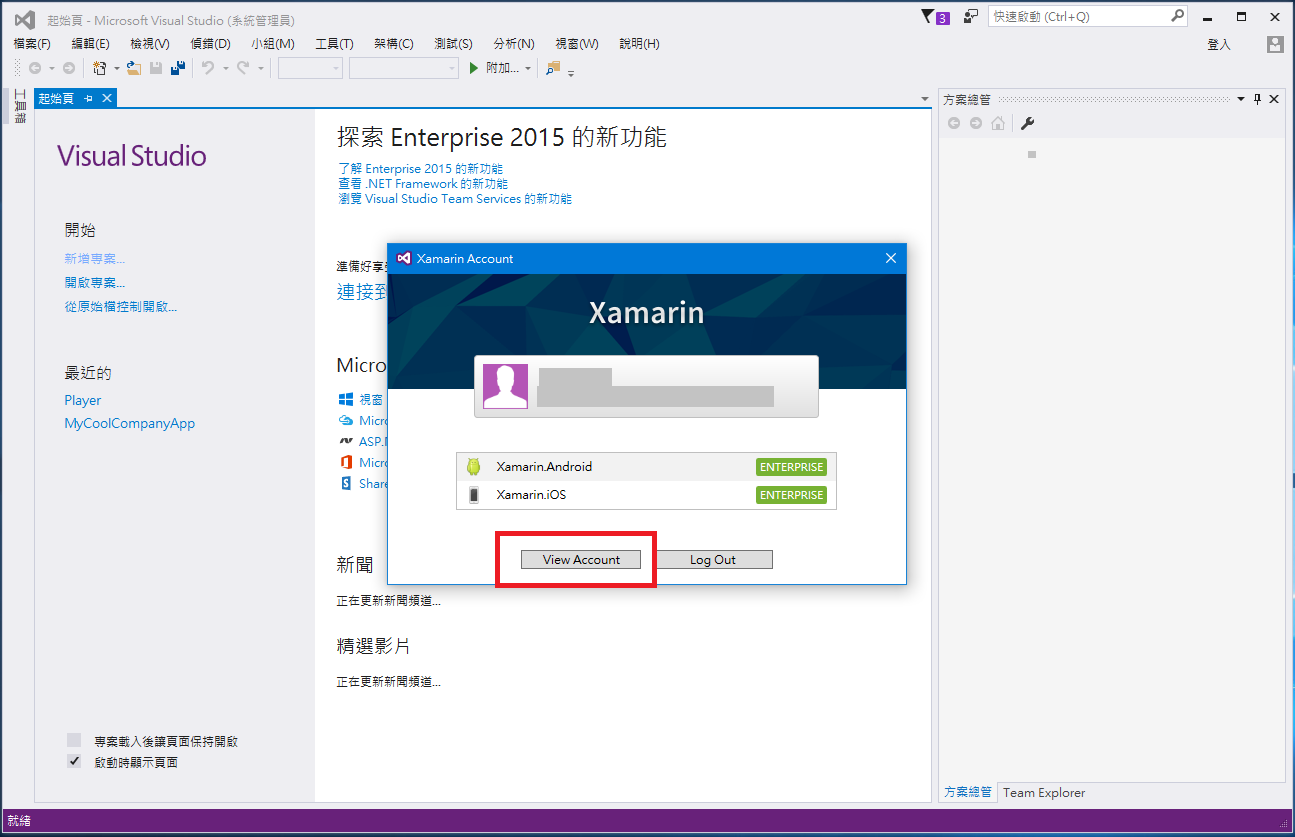
Task: Click the Navigate Forward toolbar arrow
Action: coord(68,68)
